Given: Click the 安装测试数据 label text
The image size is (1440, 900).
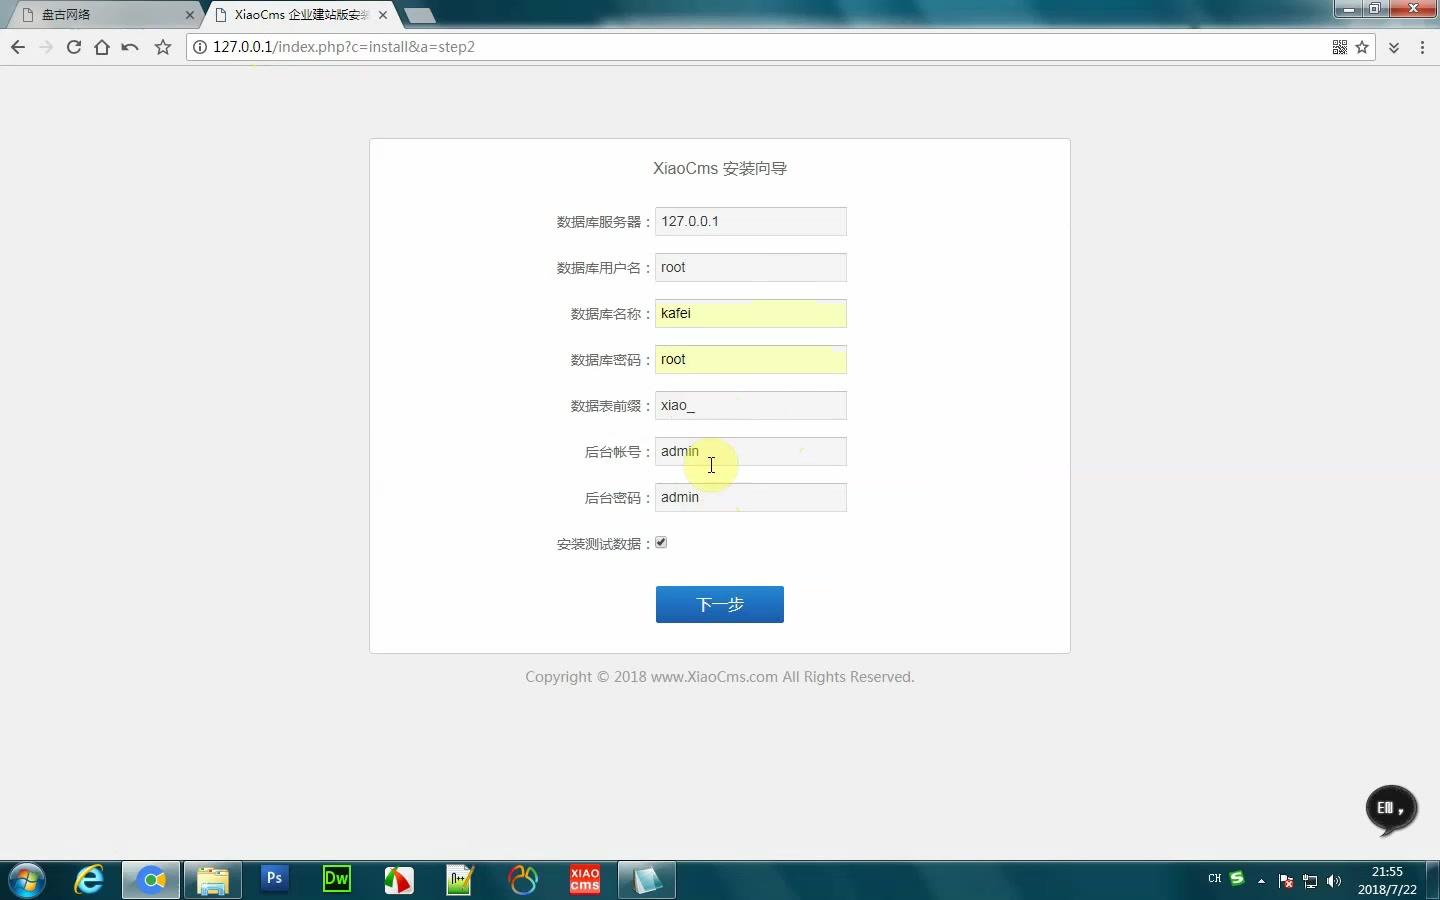Looking at the screenshot, I should [604, 544].
